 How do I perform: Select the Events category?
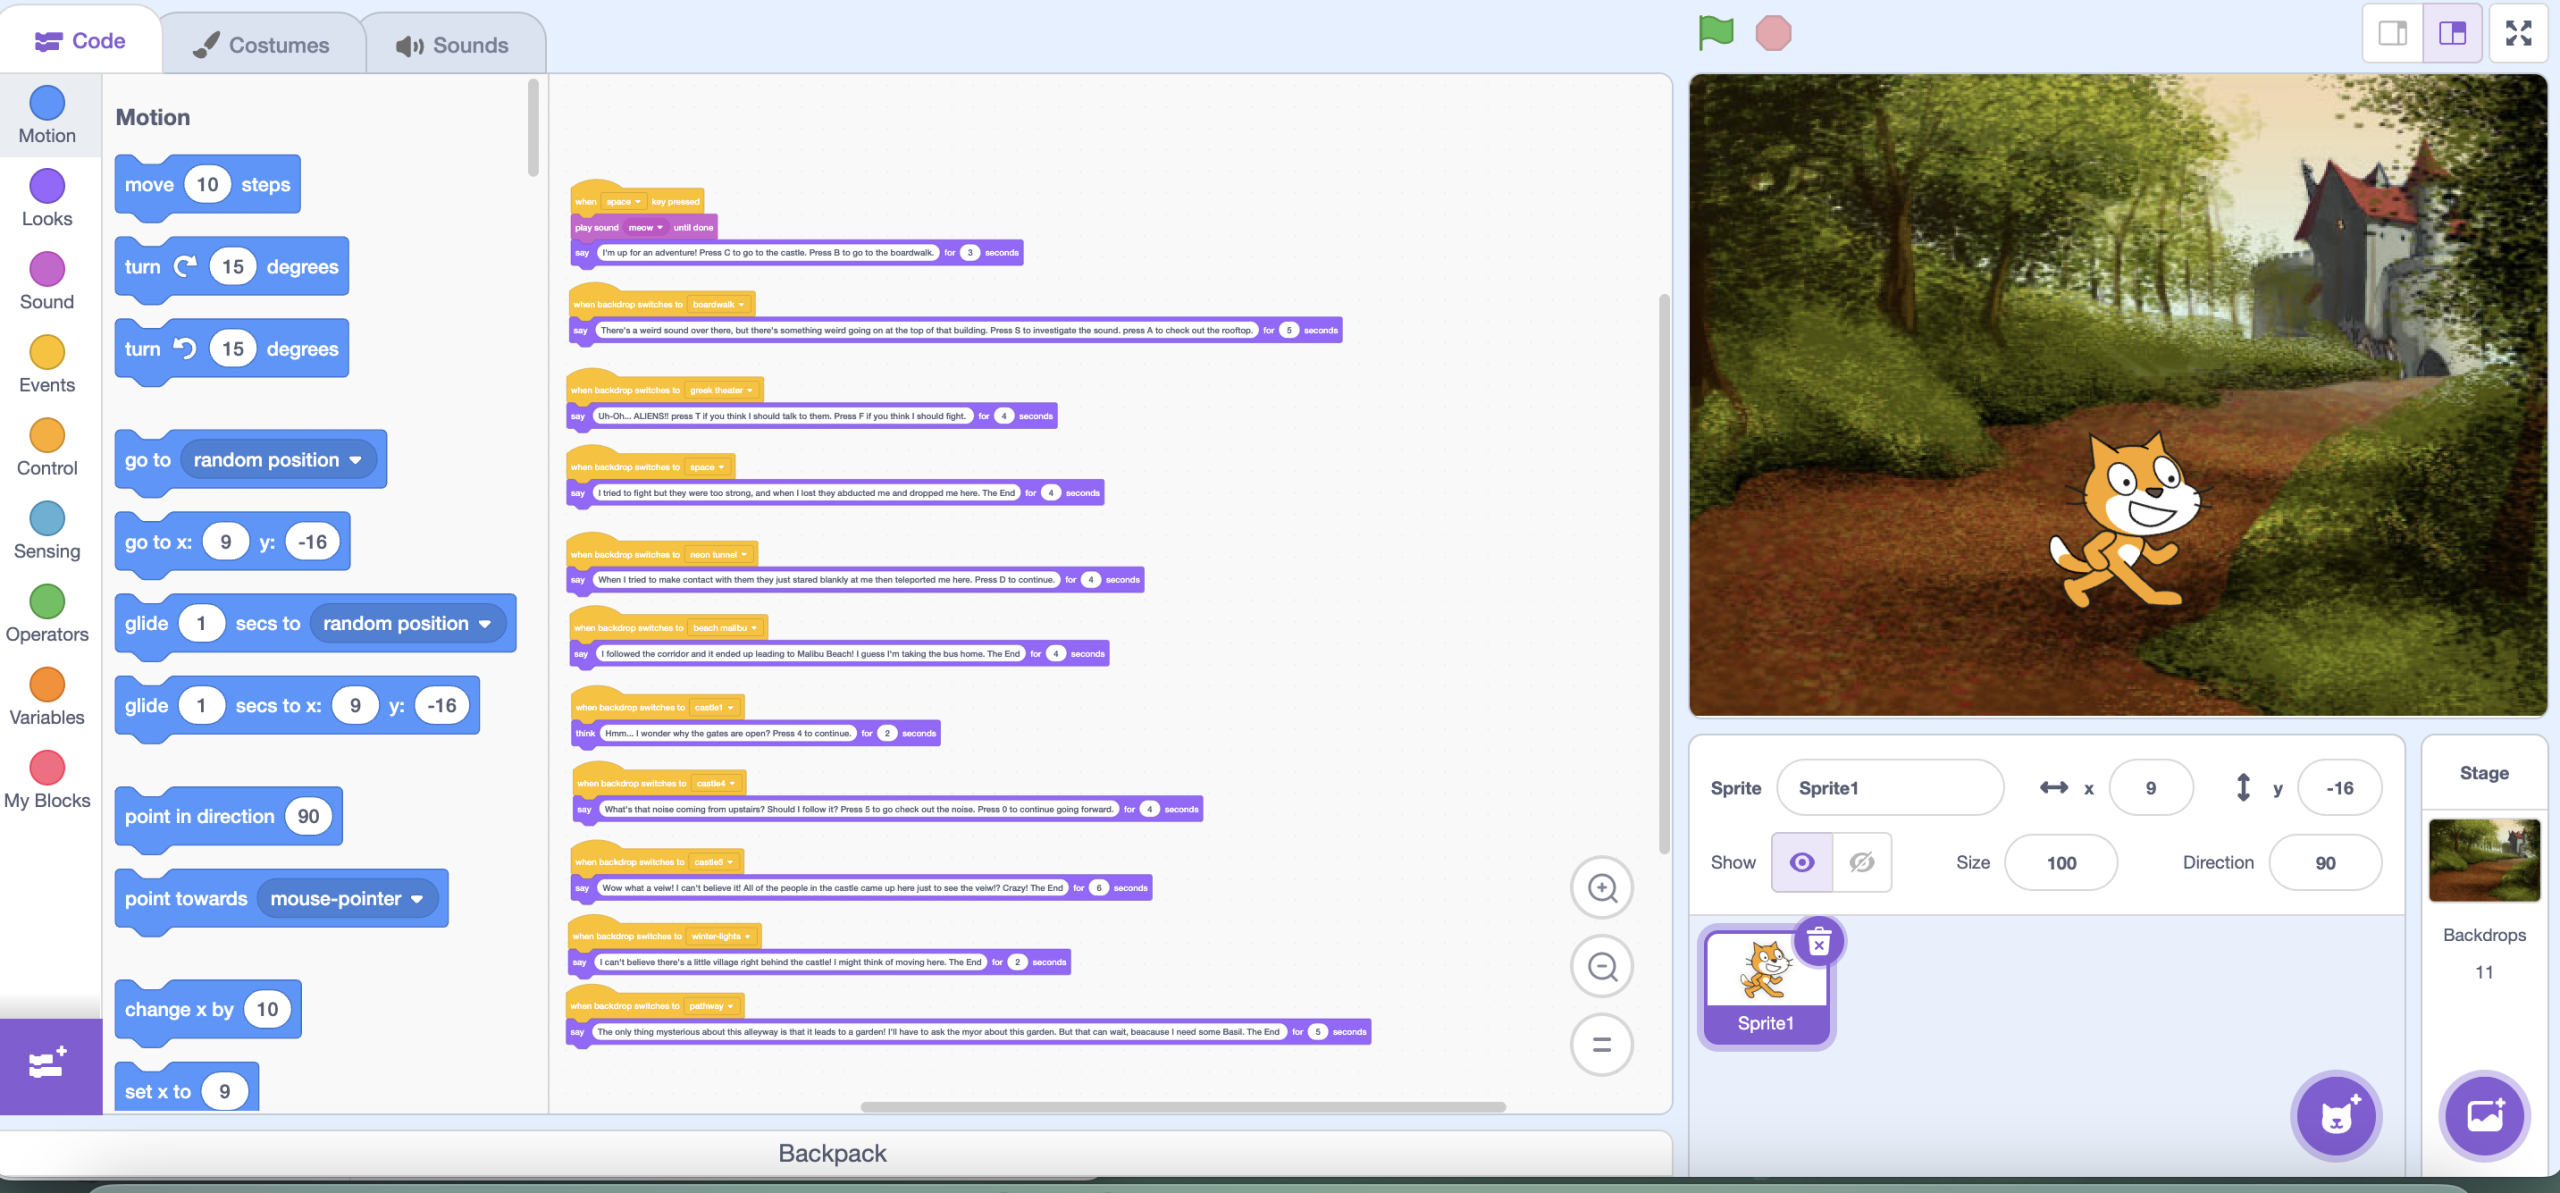tap(47, 365)
